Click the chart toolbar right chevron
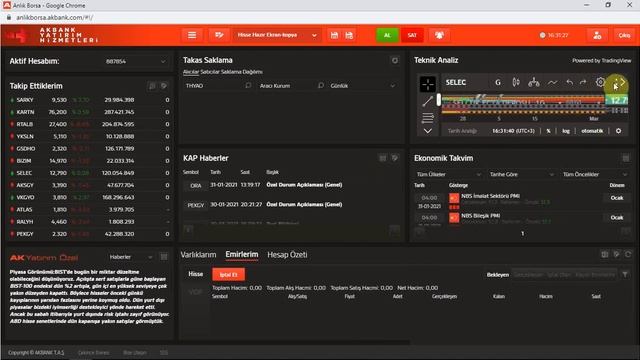Viewport: 640px width, 360px height. [x=623, y=82]
